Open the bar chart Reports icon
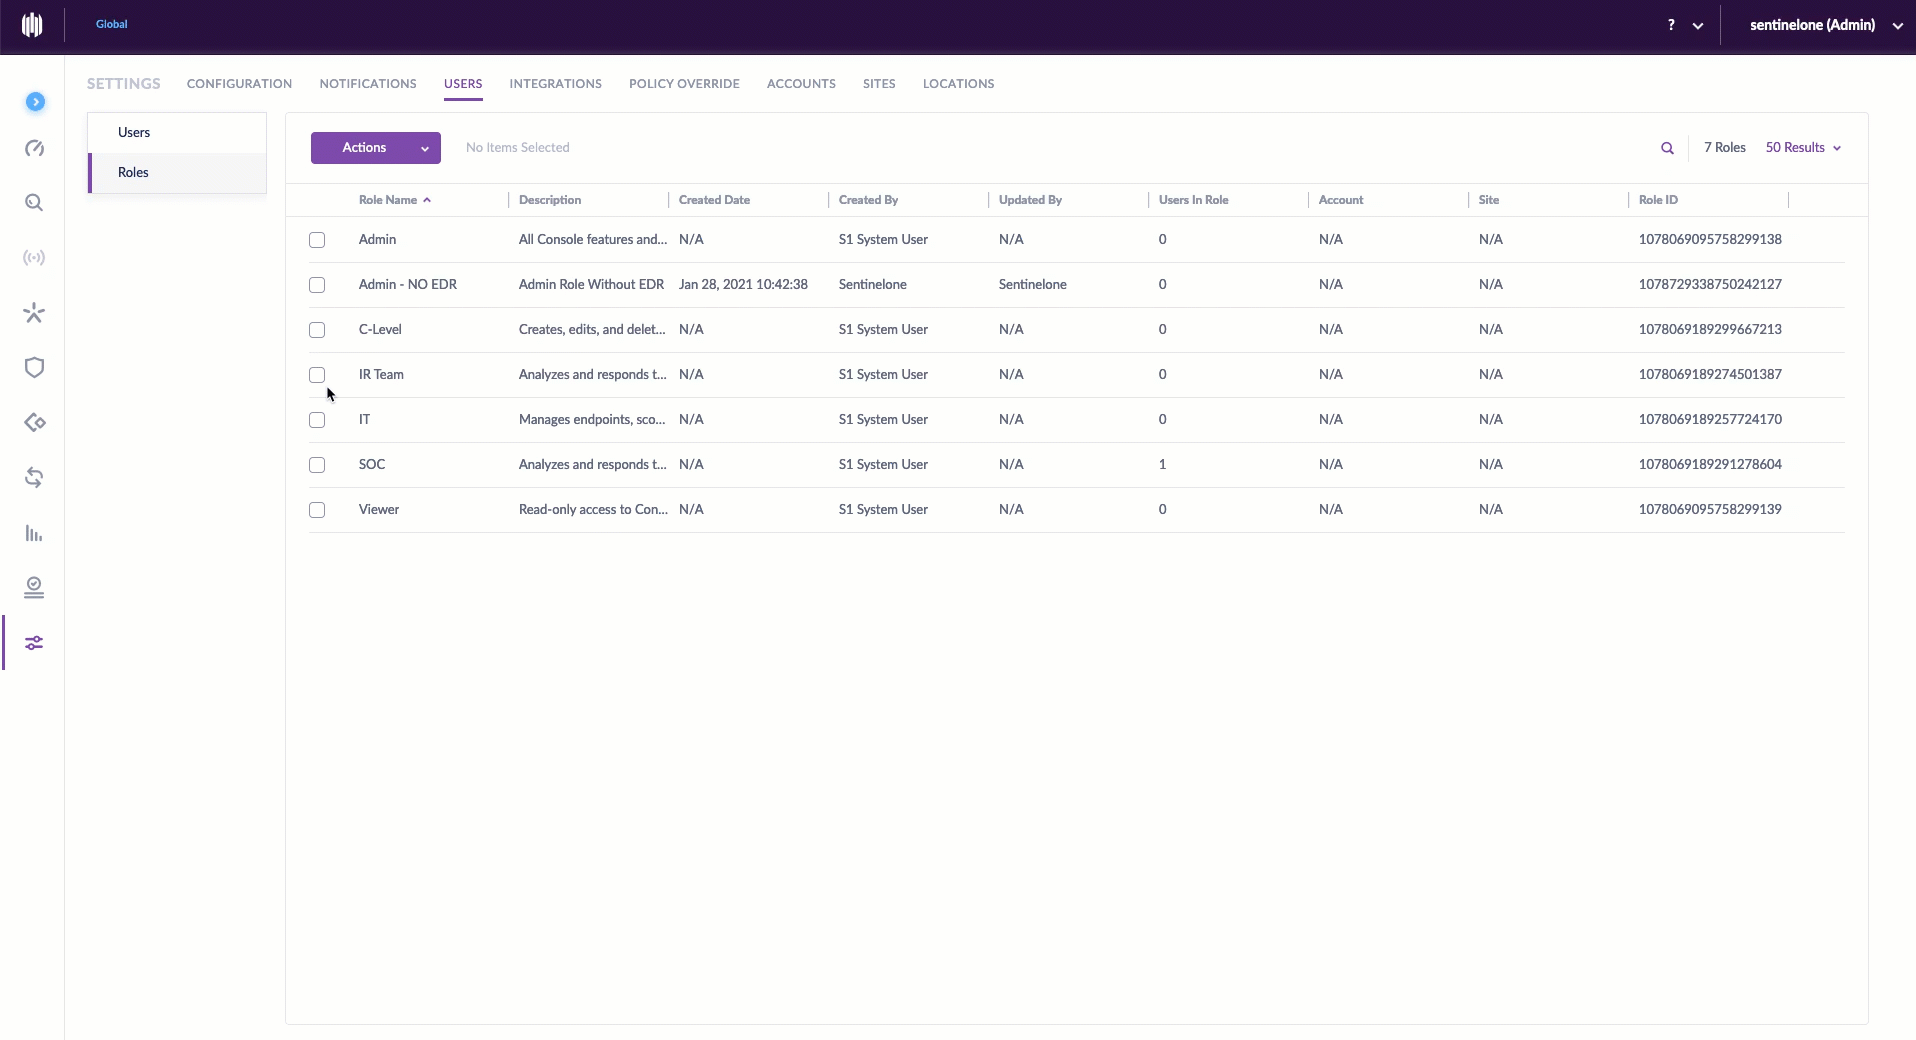1916x1040 pixels. point(34,533)
